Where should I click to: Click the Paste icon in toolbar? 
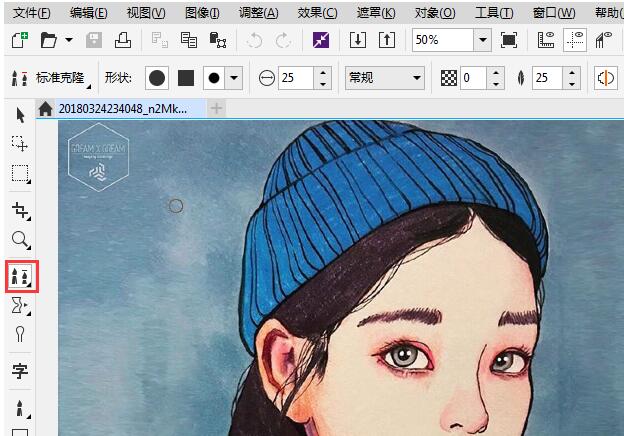pos(218,40)
